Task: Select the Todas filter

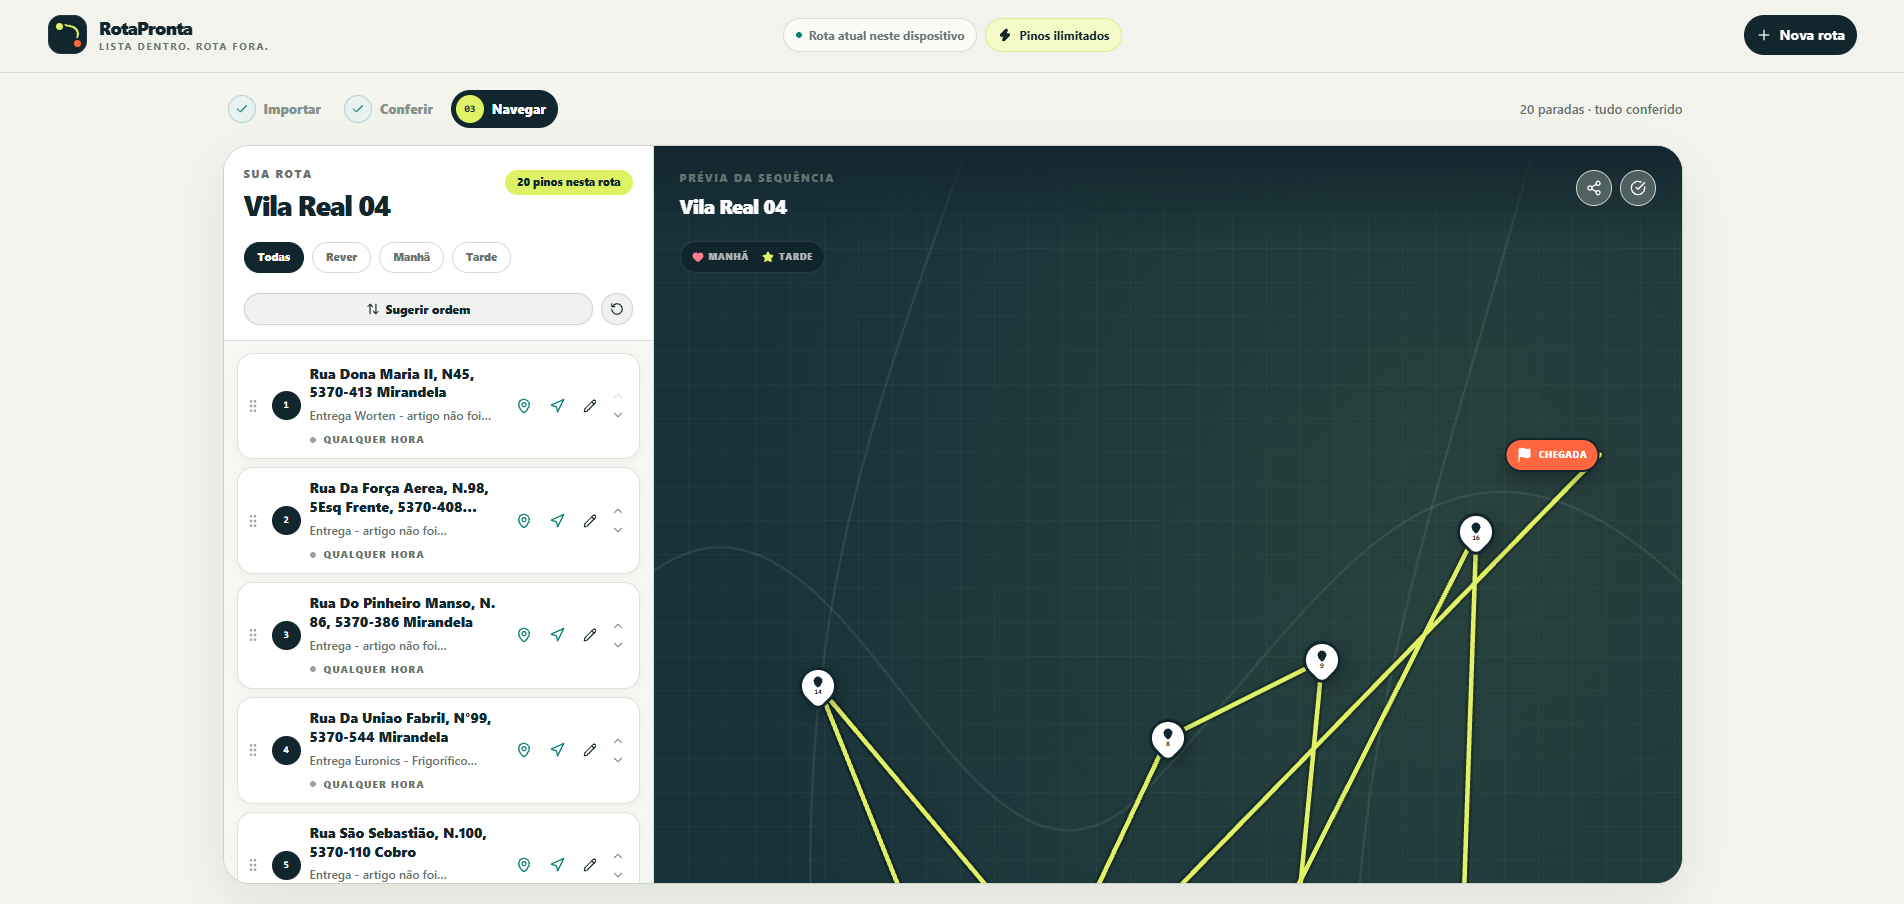Action: [x=274, y=257]
